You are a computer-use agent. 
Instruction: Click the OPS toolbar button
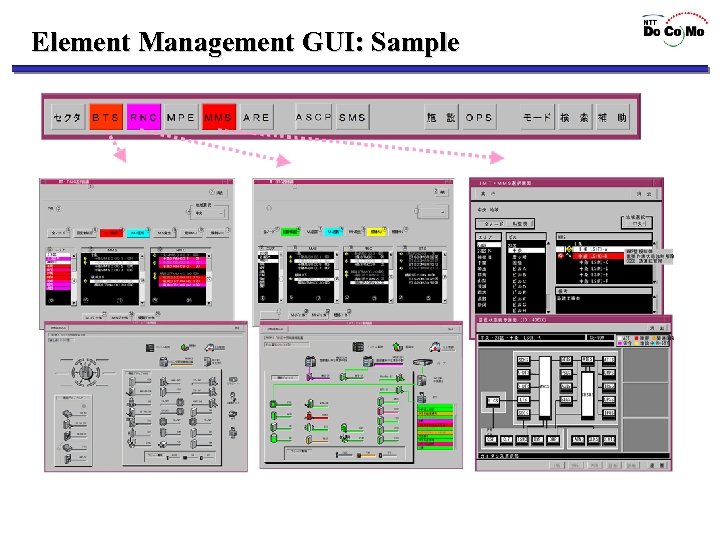click(x=479, y=118)
